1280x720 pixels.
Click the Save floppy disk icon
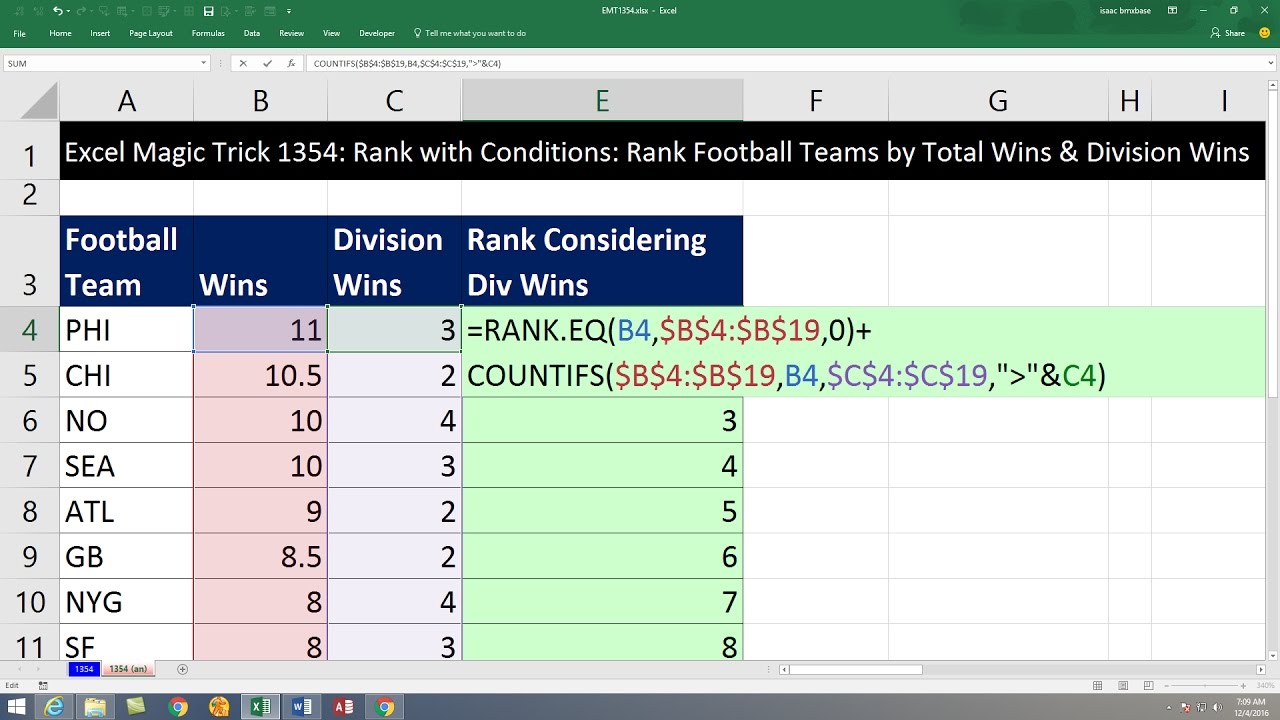(x=208, y=11)
